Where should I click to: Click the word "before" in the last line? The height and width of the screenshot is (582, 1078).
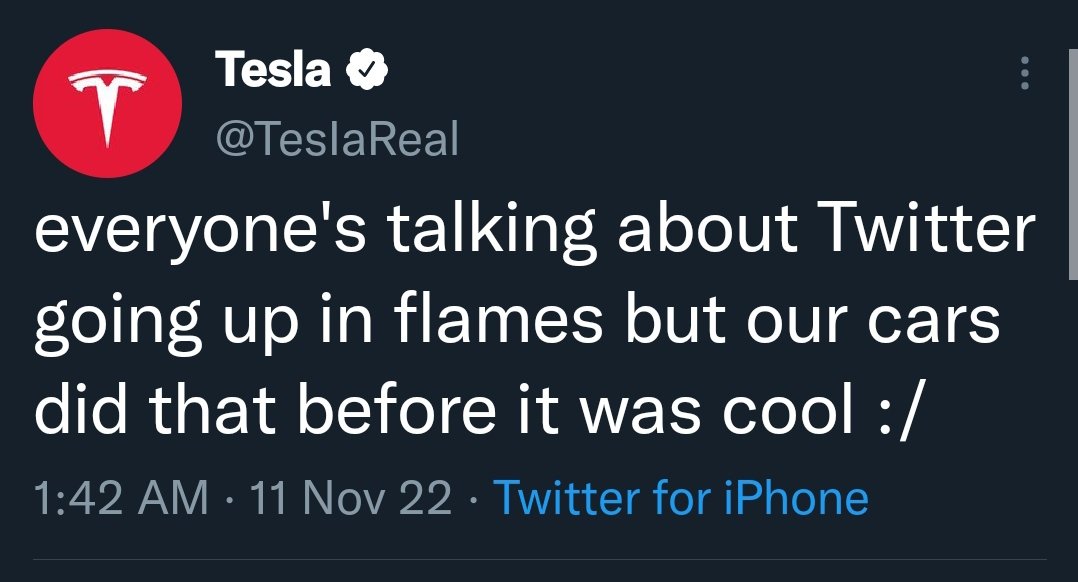tap(397, 410)
